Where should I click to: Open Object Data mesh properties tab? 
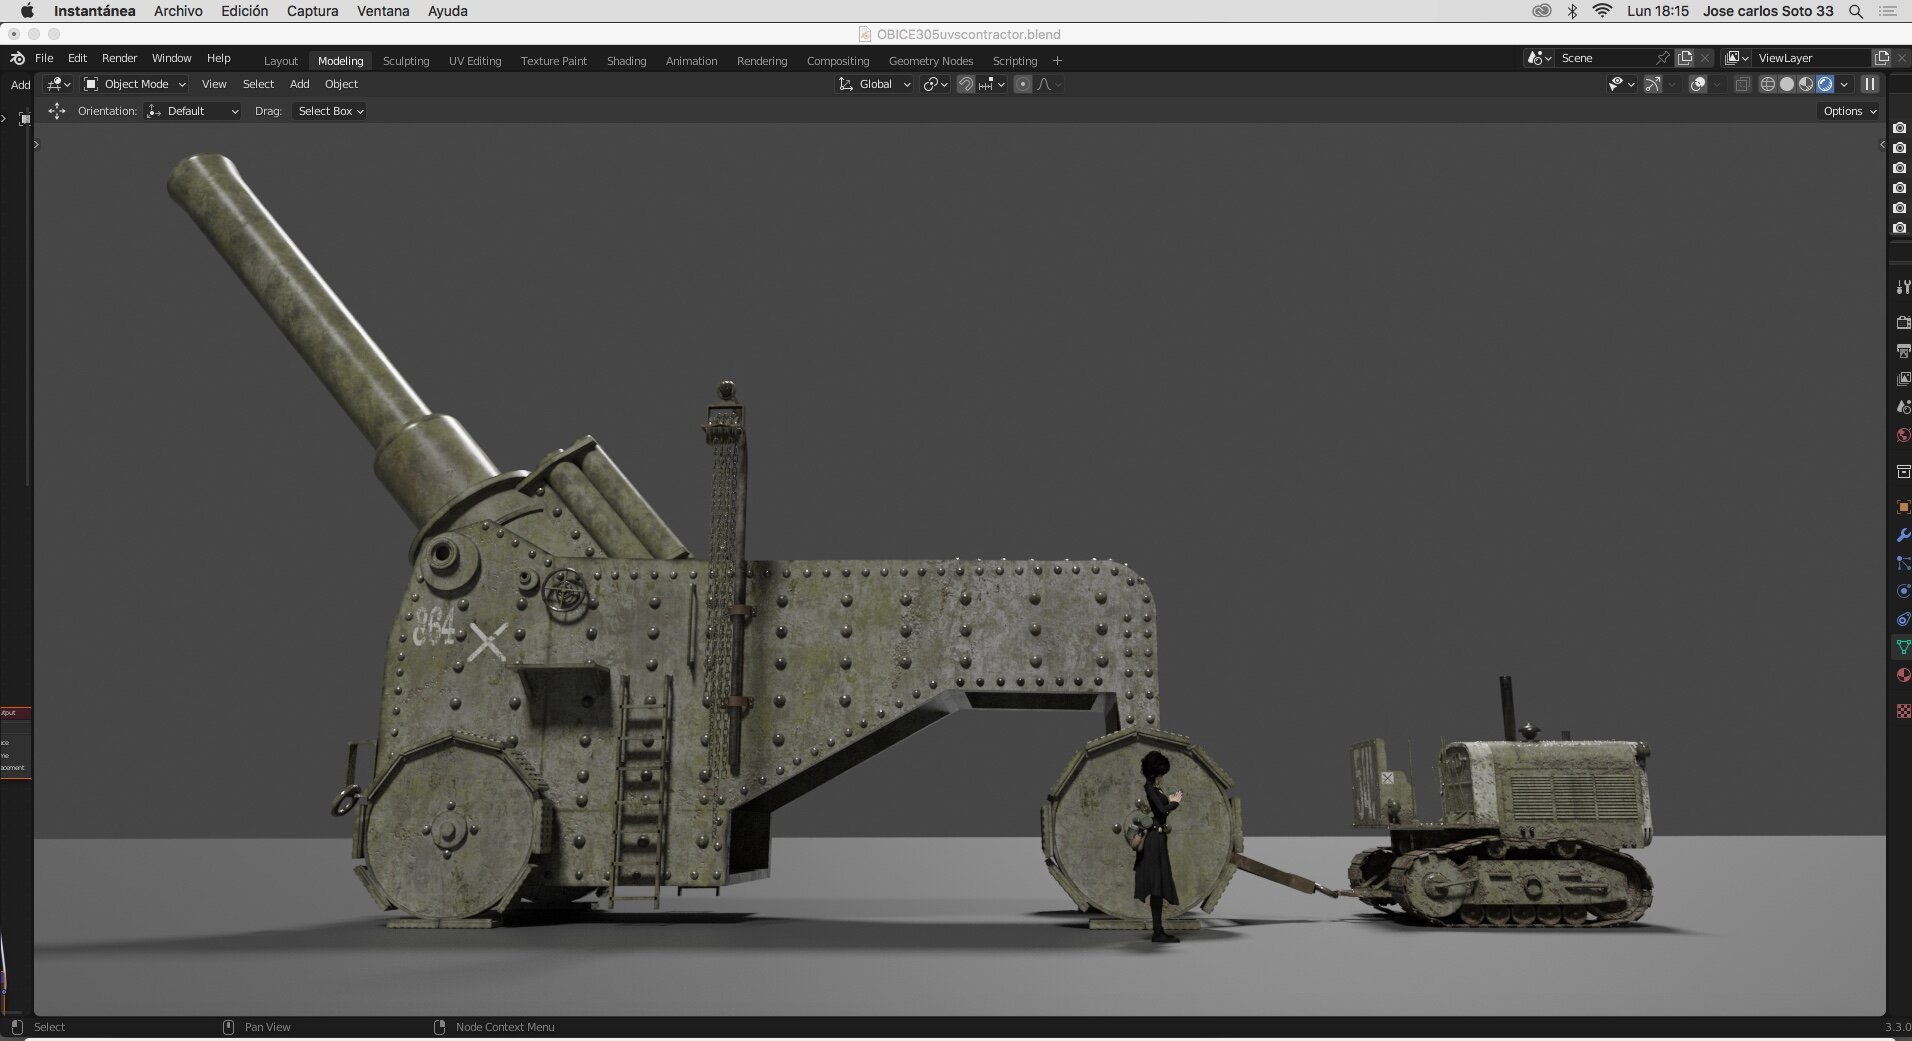tap(1903, 647)
